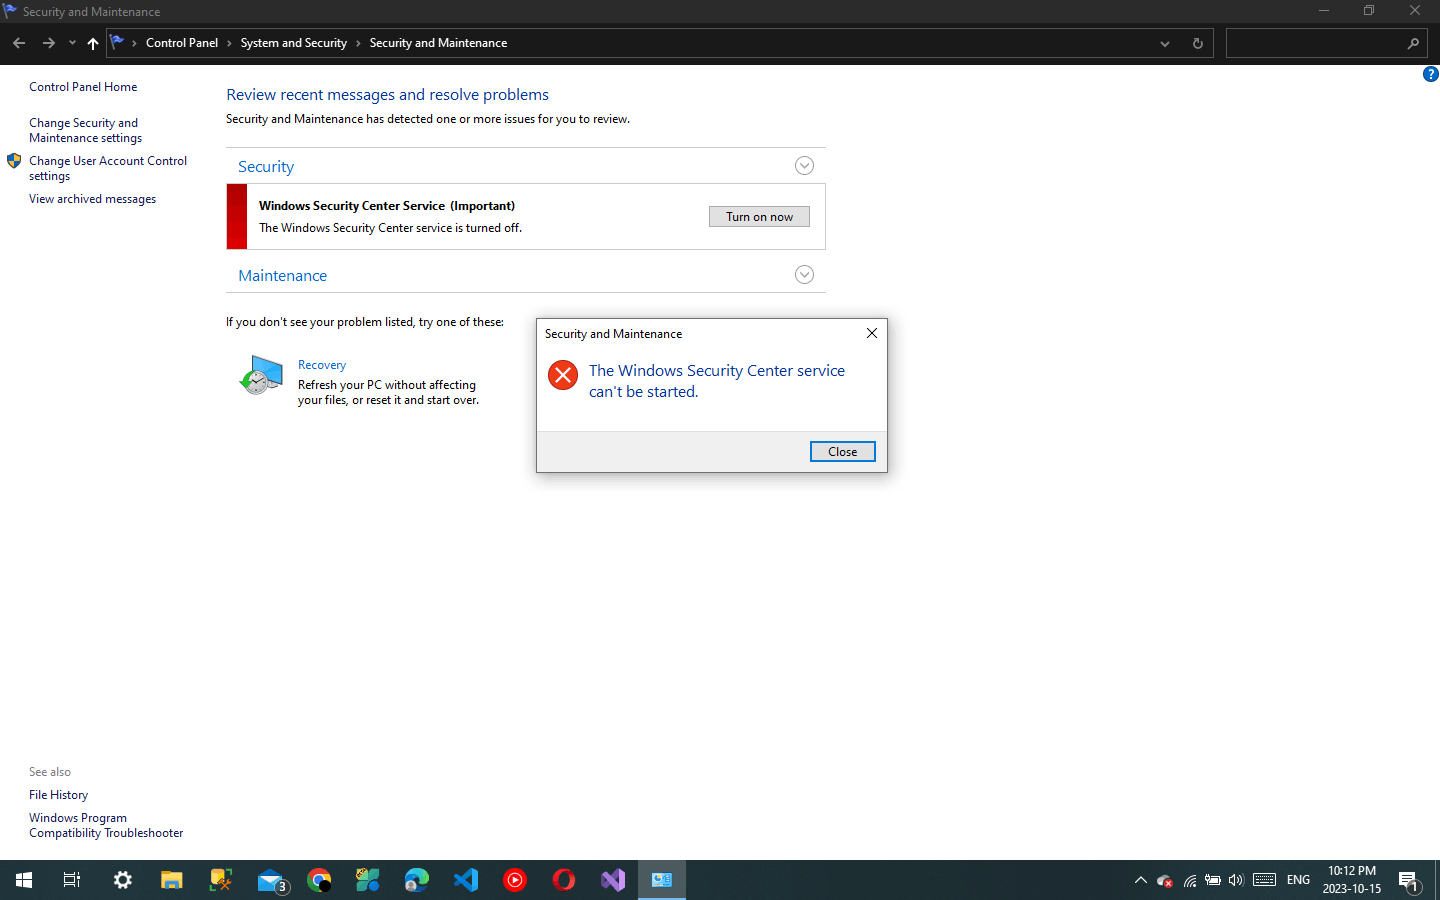
Task: Launch Microsoft Edge from the taskbar
Action: (x=417, y=880)
